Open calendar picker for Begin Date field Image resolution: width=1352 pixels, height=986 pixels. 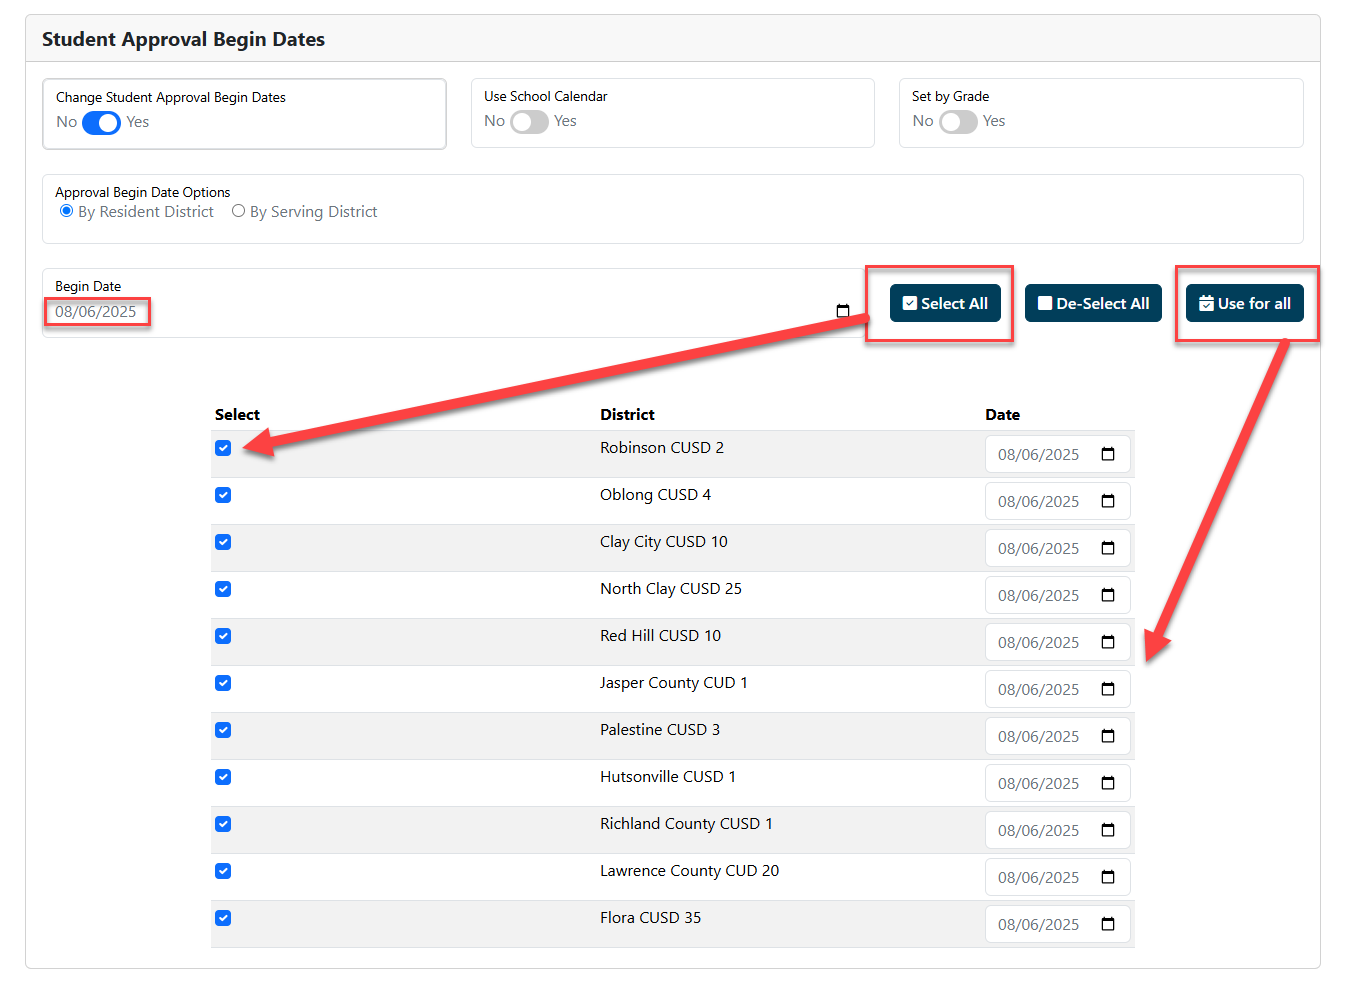click(x=843, y=311)
